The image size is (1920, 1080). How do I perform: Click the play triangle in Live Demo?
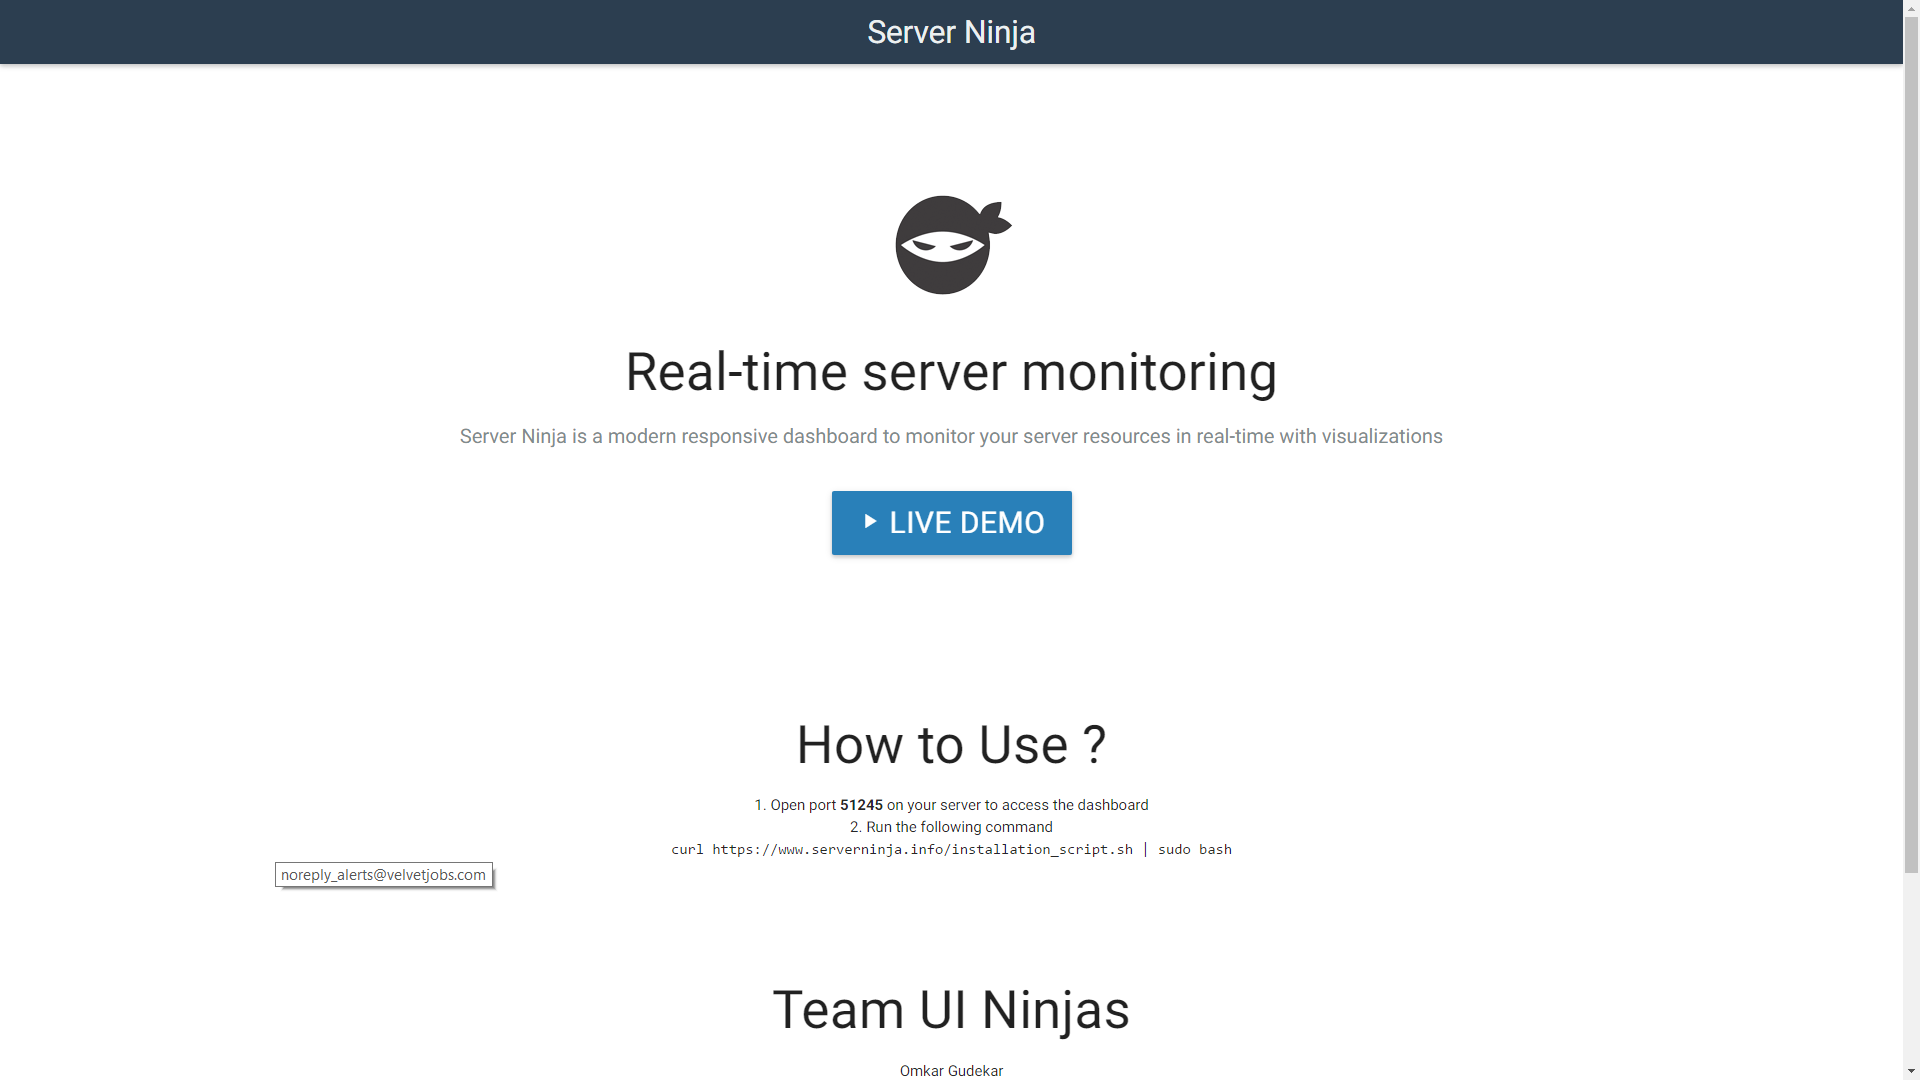870,521
